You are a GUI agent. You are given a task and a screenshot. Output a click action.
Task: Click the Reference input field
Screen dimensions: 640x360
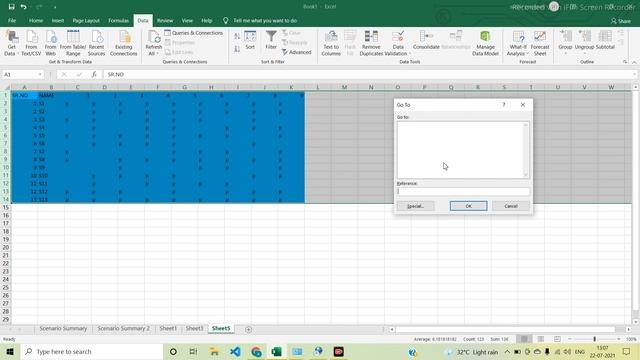coord(463,191)
